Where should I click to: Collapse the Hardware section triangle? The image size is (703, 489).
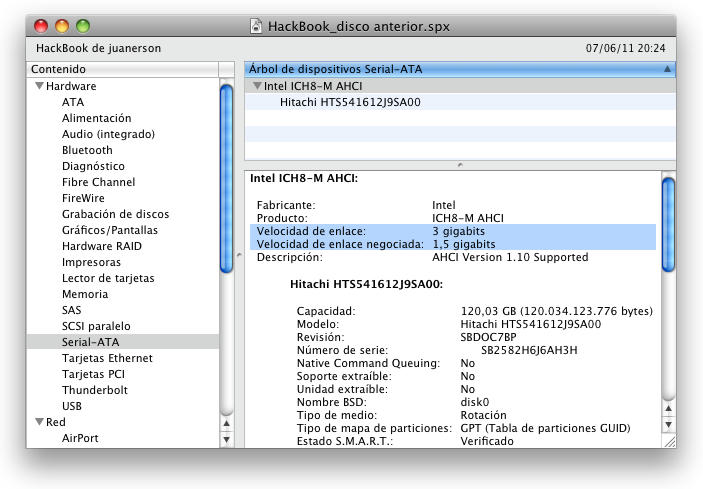pyautogui.click(x=39, y=86)
